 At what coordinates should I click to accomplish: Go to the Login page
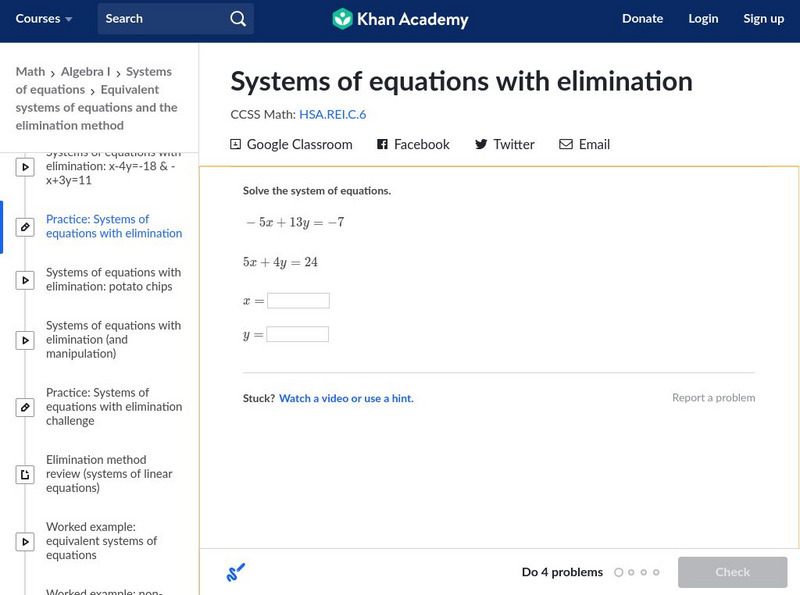click(703, 19)
